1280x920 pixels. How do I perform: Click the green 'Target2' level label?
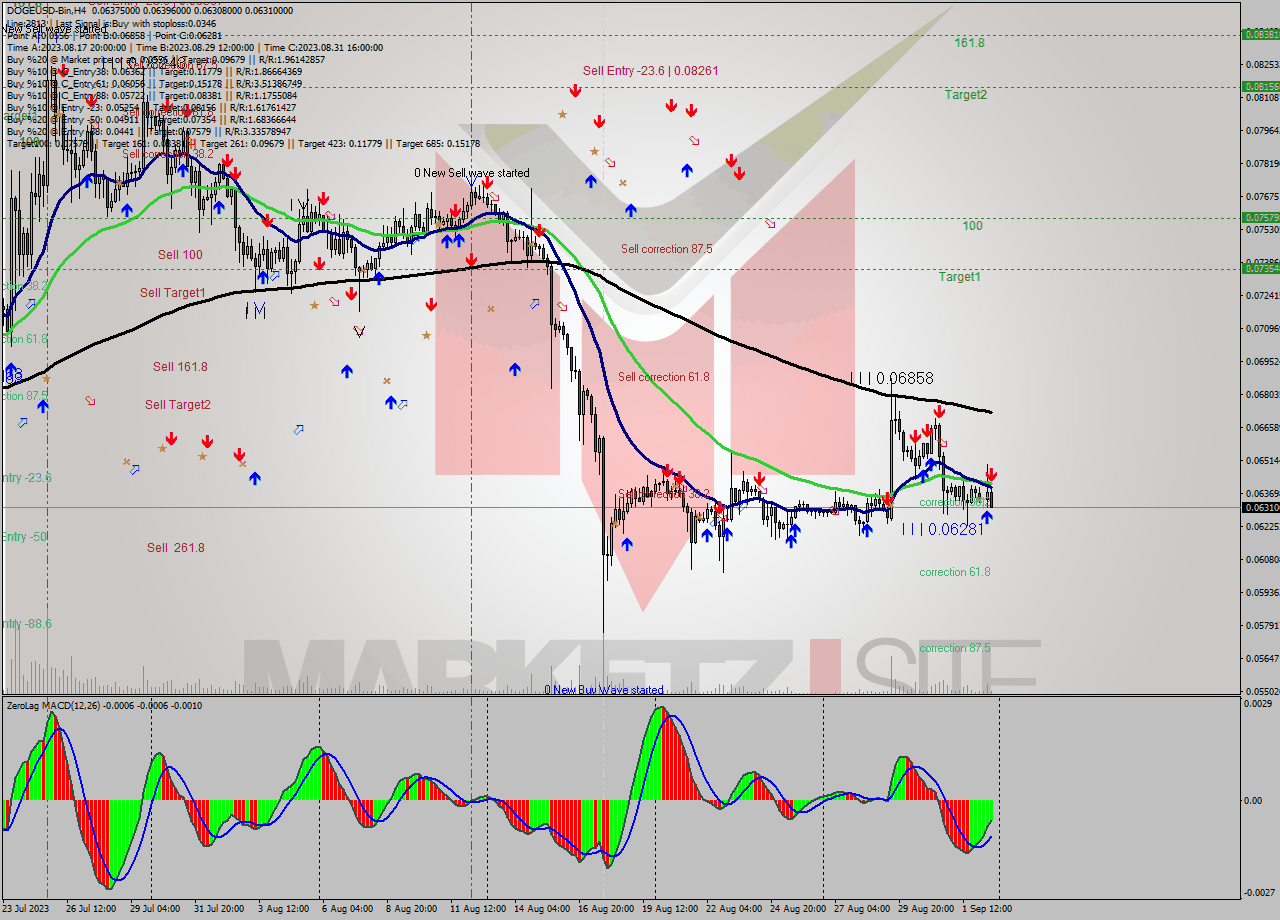point(966,95)
